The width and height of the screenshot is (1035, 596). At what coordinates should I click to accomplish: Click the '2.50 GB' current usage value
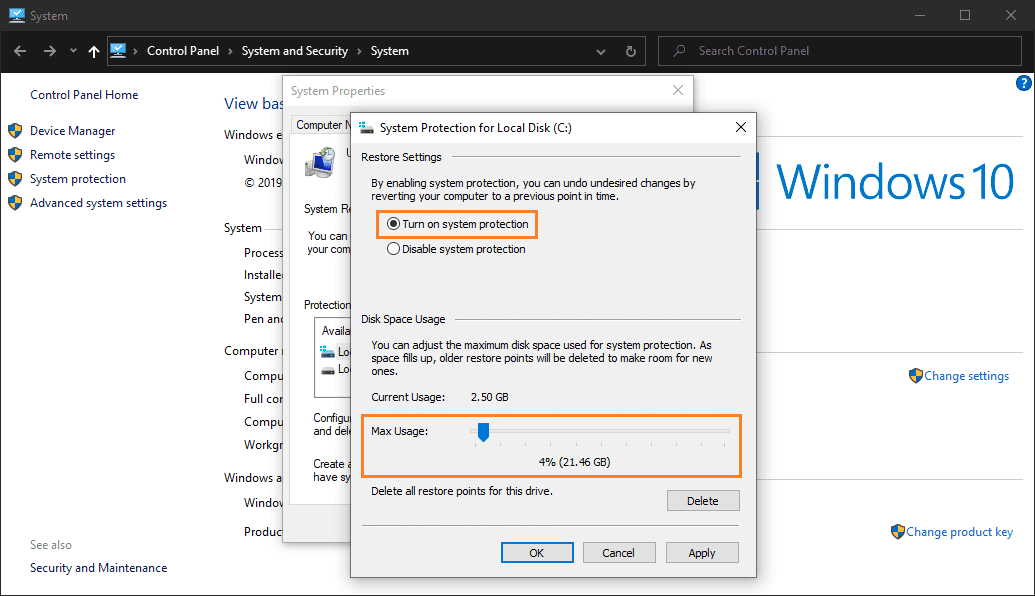[489, 397]
